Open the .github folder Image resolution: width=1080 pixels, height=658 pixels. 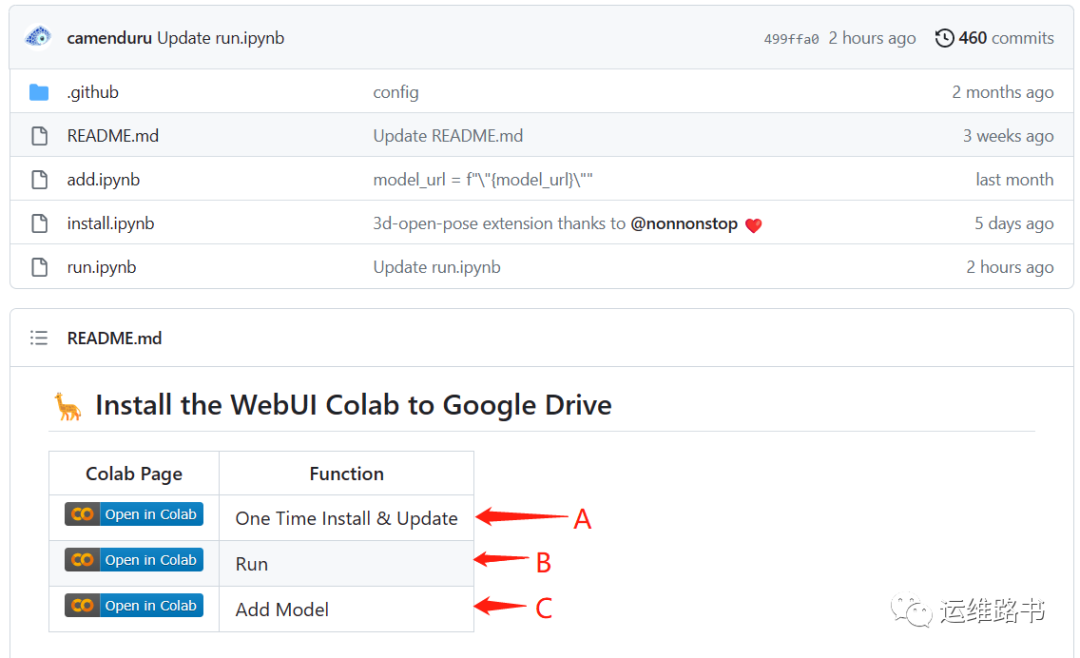point(93,92)
